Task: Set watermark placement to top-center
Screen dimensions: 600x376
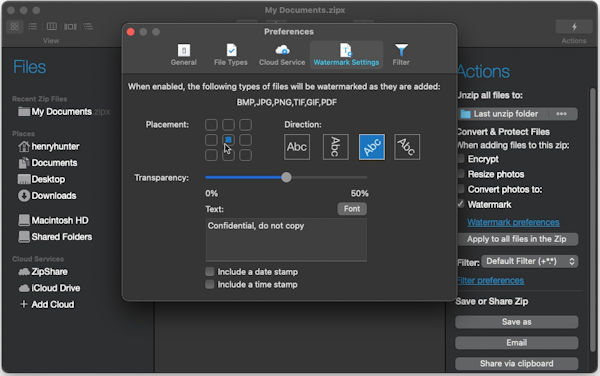Action: (x=228, y=125)
